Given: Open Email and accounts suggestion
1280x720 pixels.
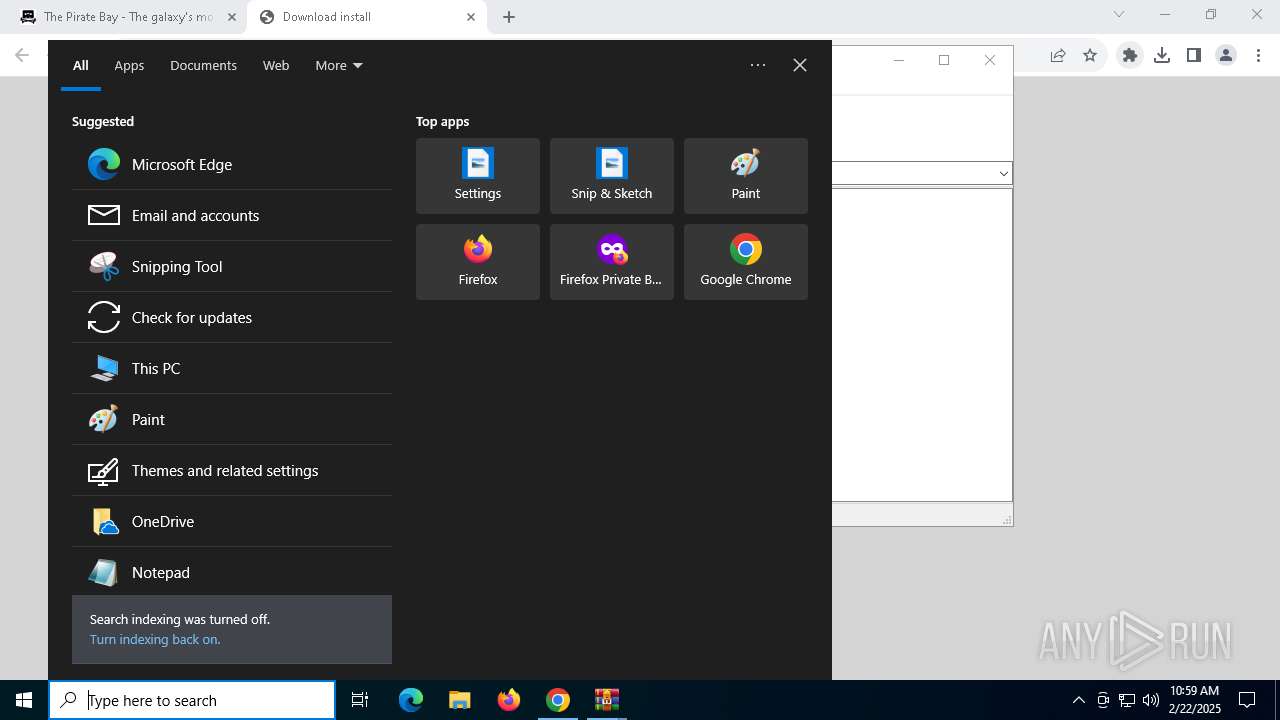Looking at the screenshot, I should tap(232, 215).
